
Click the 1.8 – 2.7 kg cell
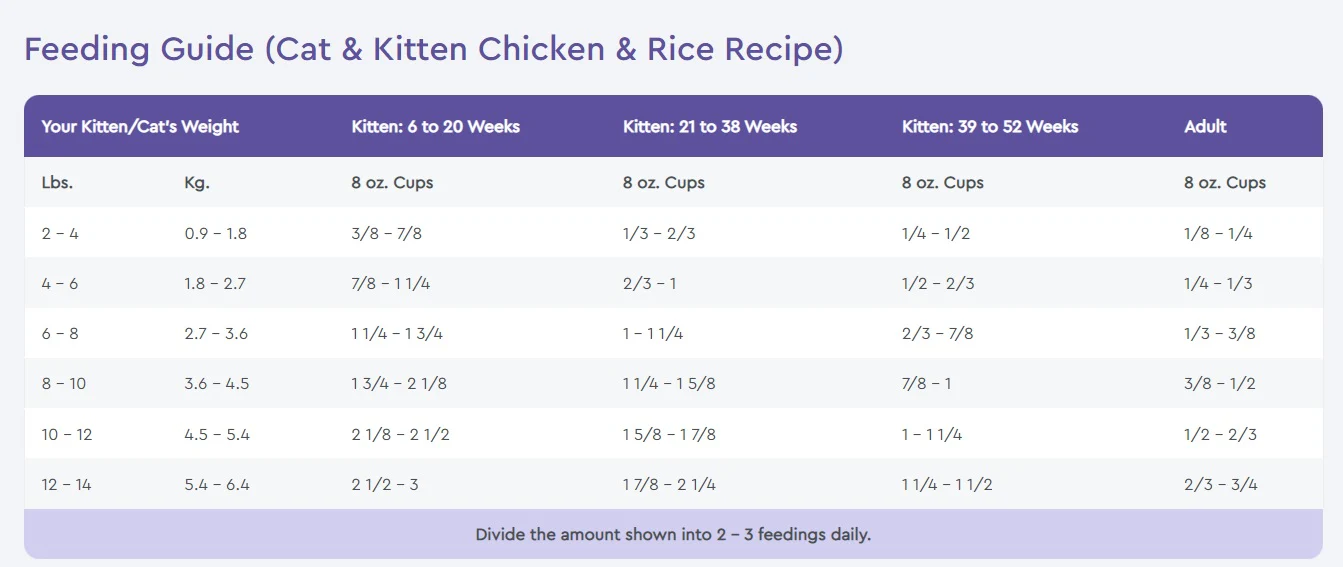tap(215, 283)
